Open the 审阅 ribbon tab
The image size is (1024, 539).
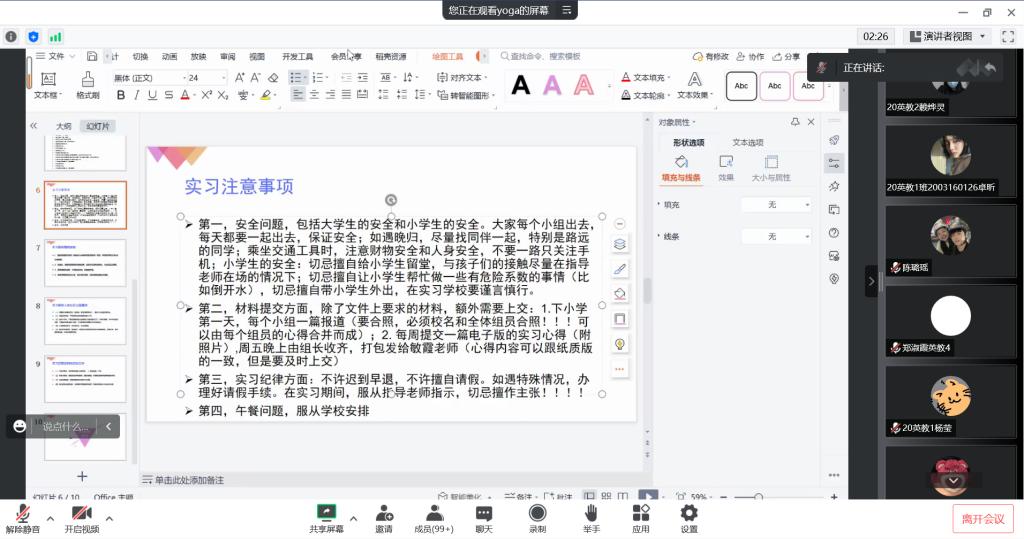pos(228,57)
